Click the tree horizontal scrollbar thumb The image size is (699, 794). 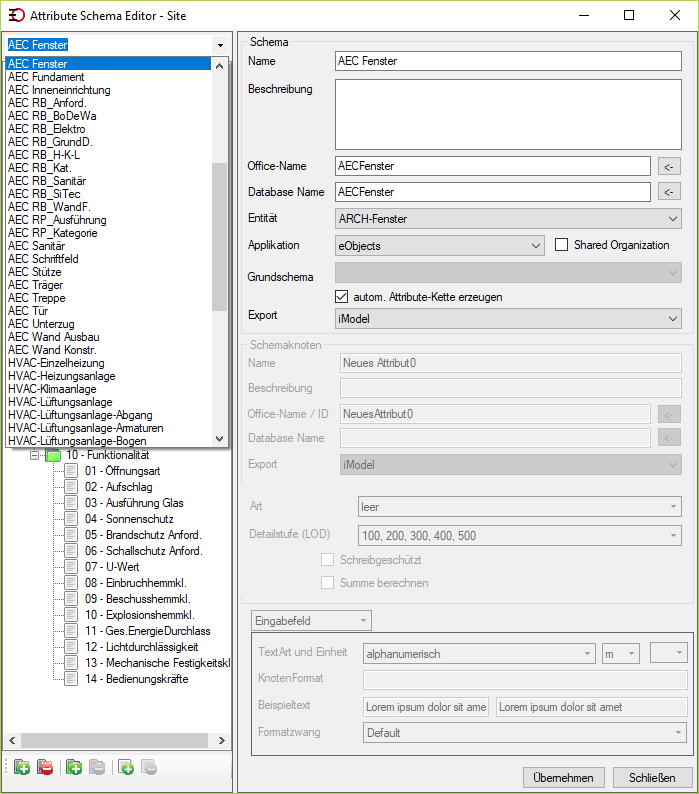tap(114, 740)
